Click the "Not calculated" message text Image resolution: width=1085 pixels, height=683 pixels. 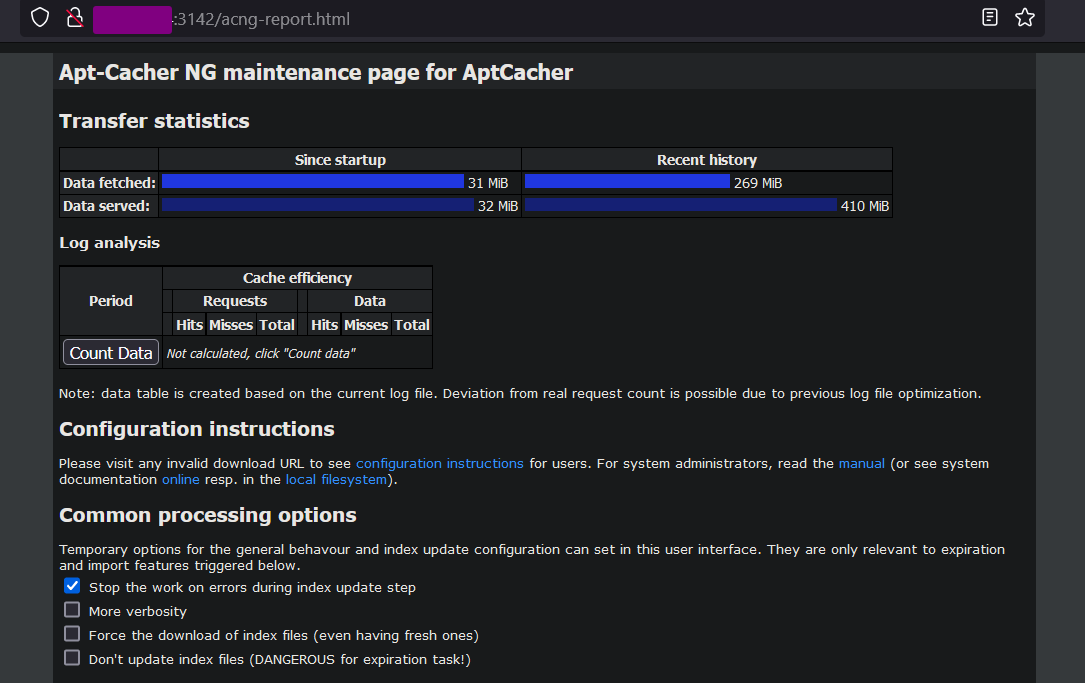pos(261,354)
